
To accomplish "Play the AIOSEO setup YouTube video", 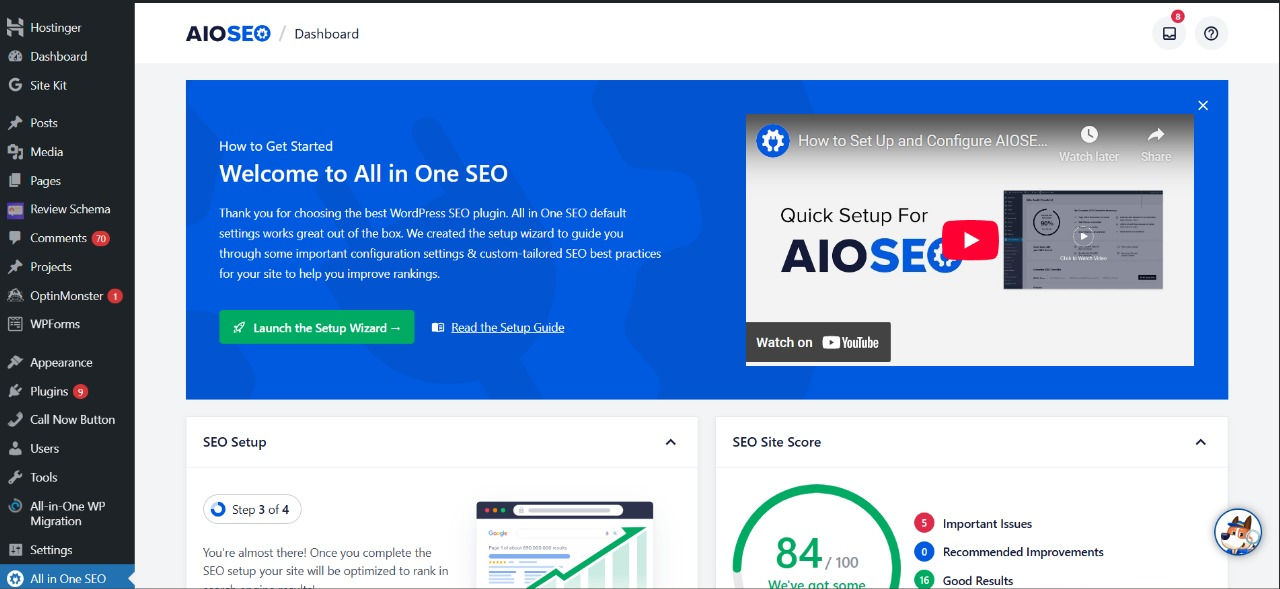I will point(969,240).
